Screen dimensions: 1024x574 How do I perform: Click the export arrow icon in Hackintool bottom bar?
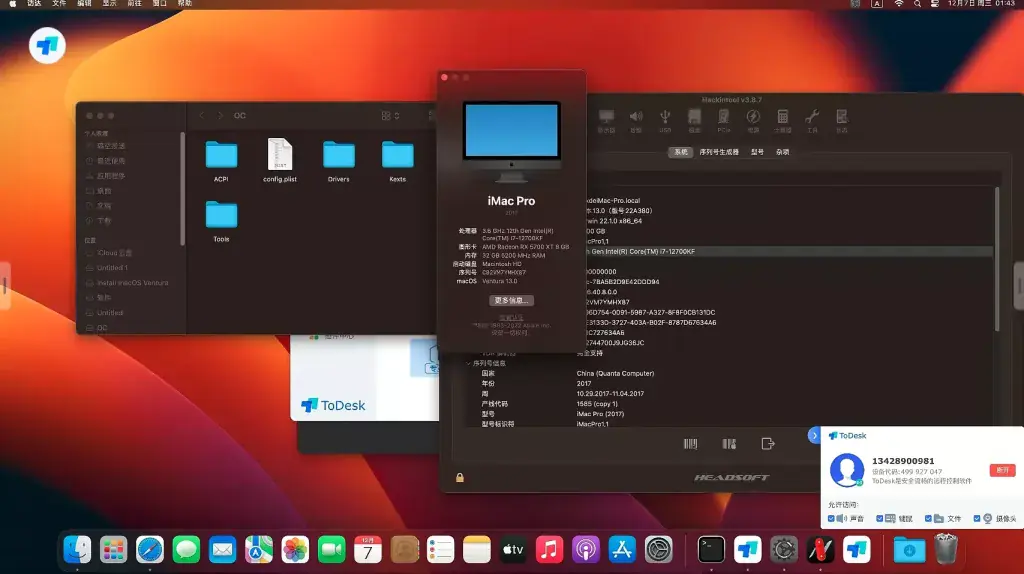click(x=768, y=444)
